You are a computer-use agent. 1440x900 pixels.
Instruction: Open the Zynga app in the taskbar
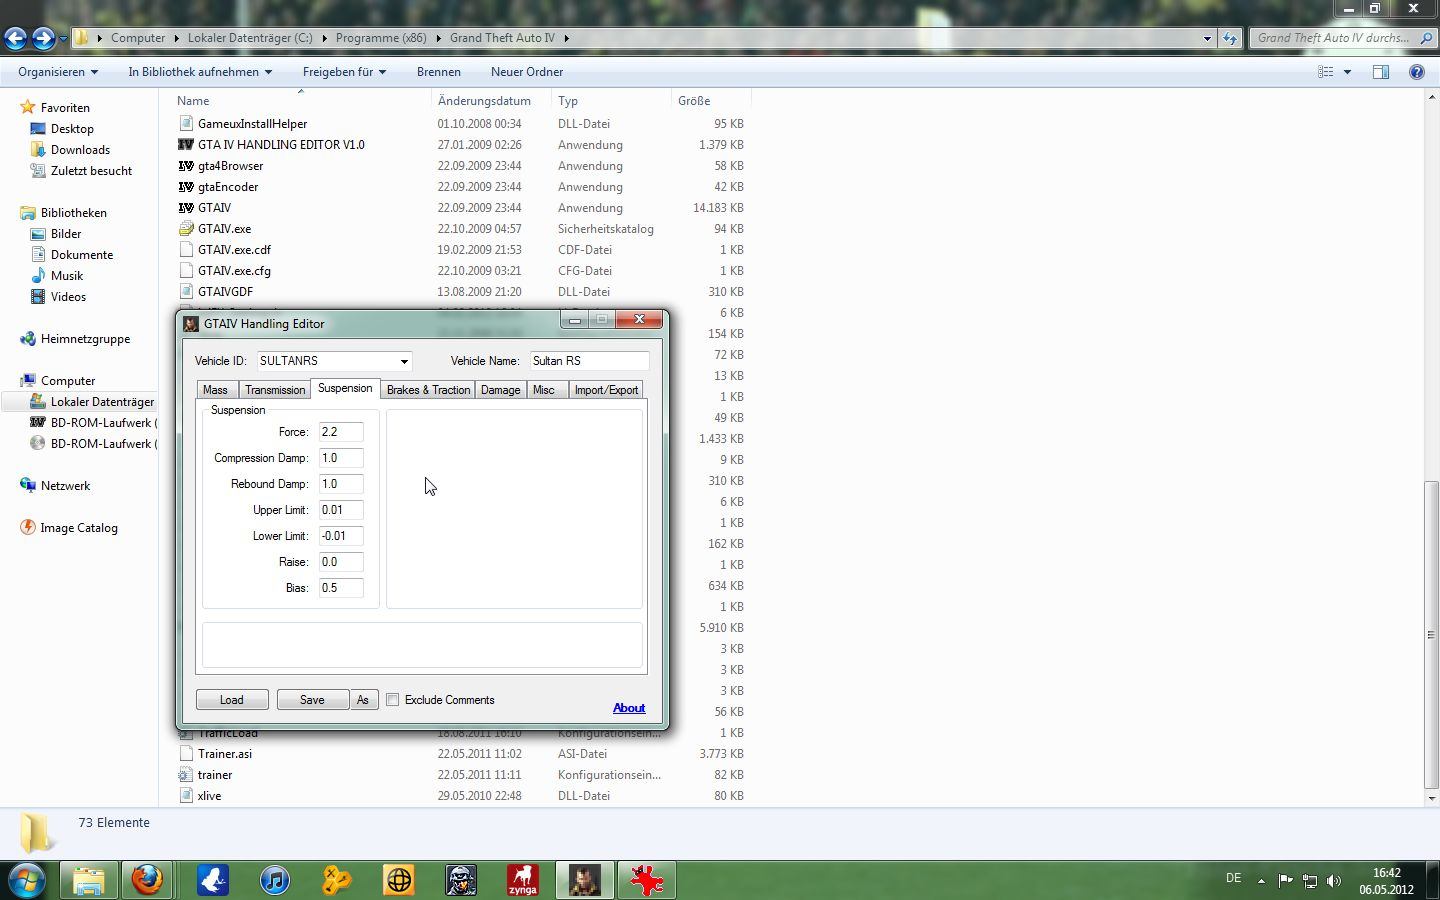point(522,880)
